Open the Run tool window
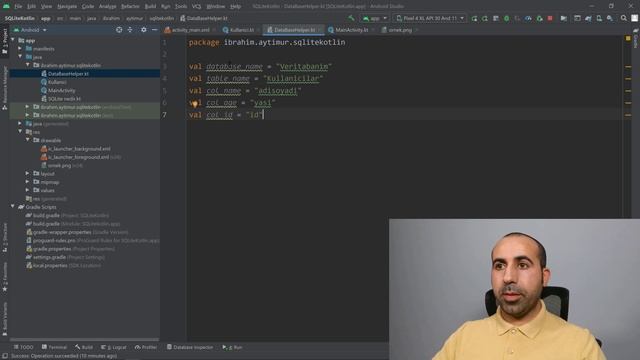The image size is (640, 360). 233,347
